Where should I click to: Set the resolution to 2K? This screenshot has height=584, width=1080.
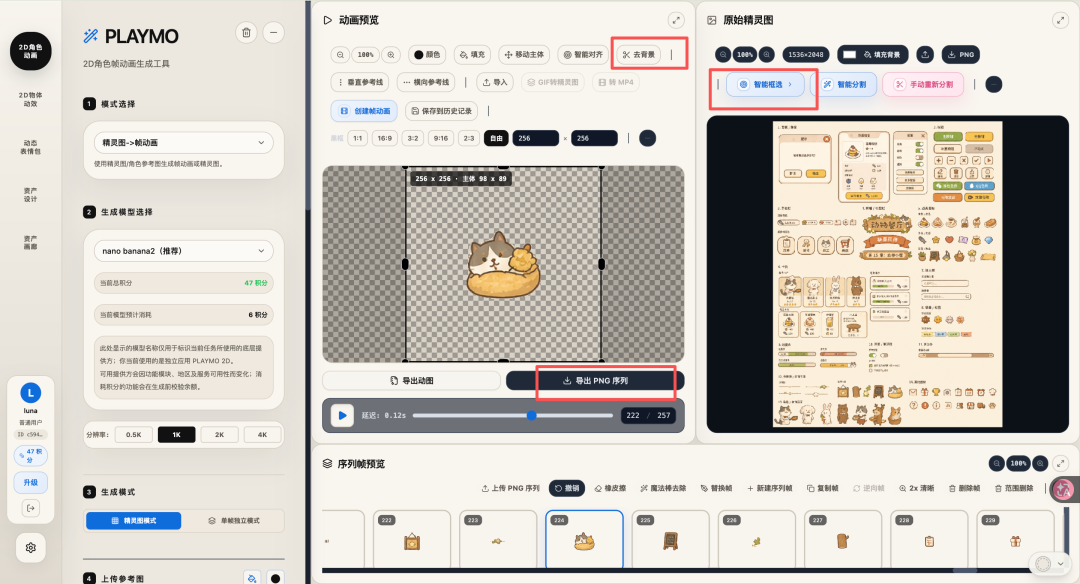[219, 435]
